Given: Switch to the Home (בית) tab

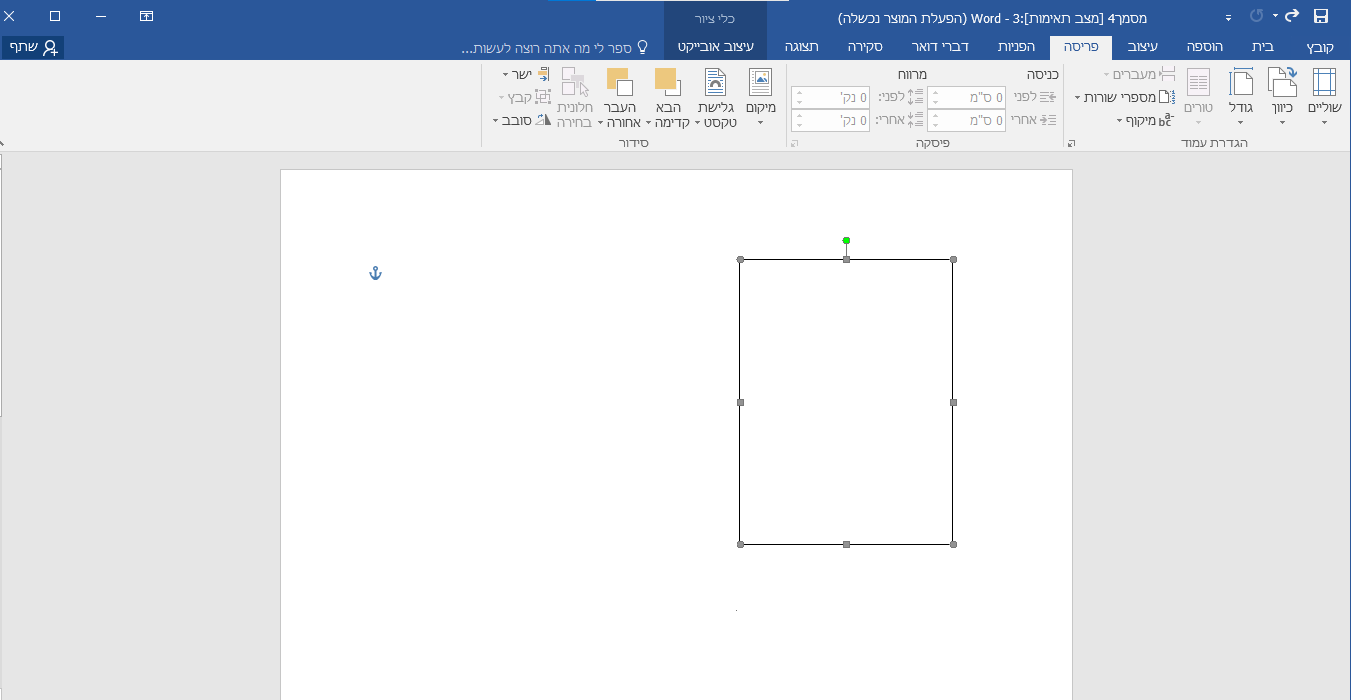Looking at the screenshot, I should (1263, 47).
